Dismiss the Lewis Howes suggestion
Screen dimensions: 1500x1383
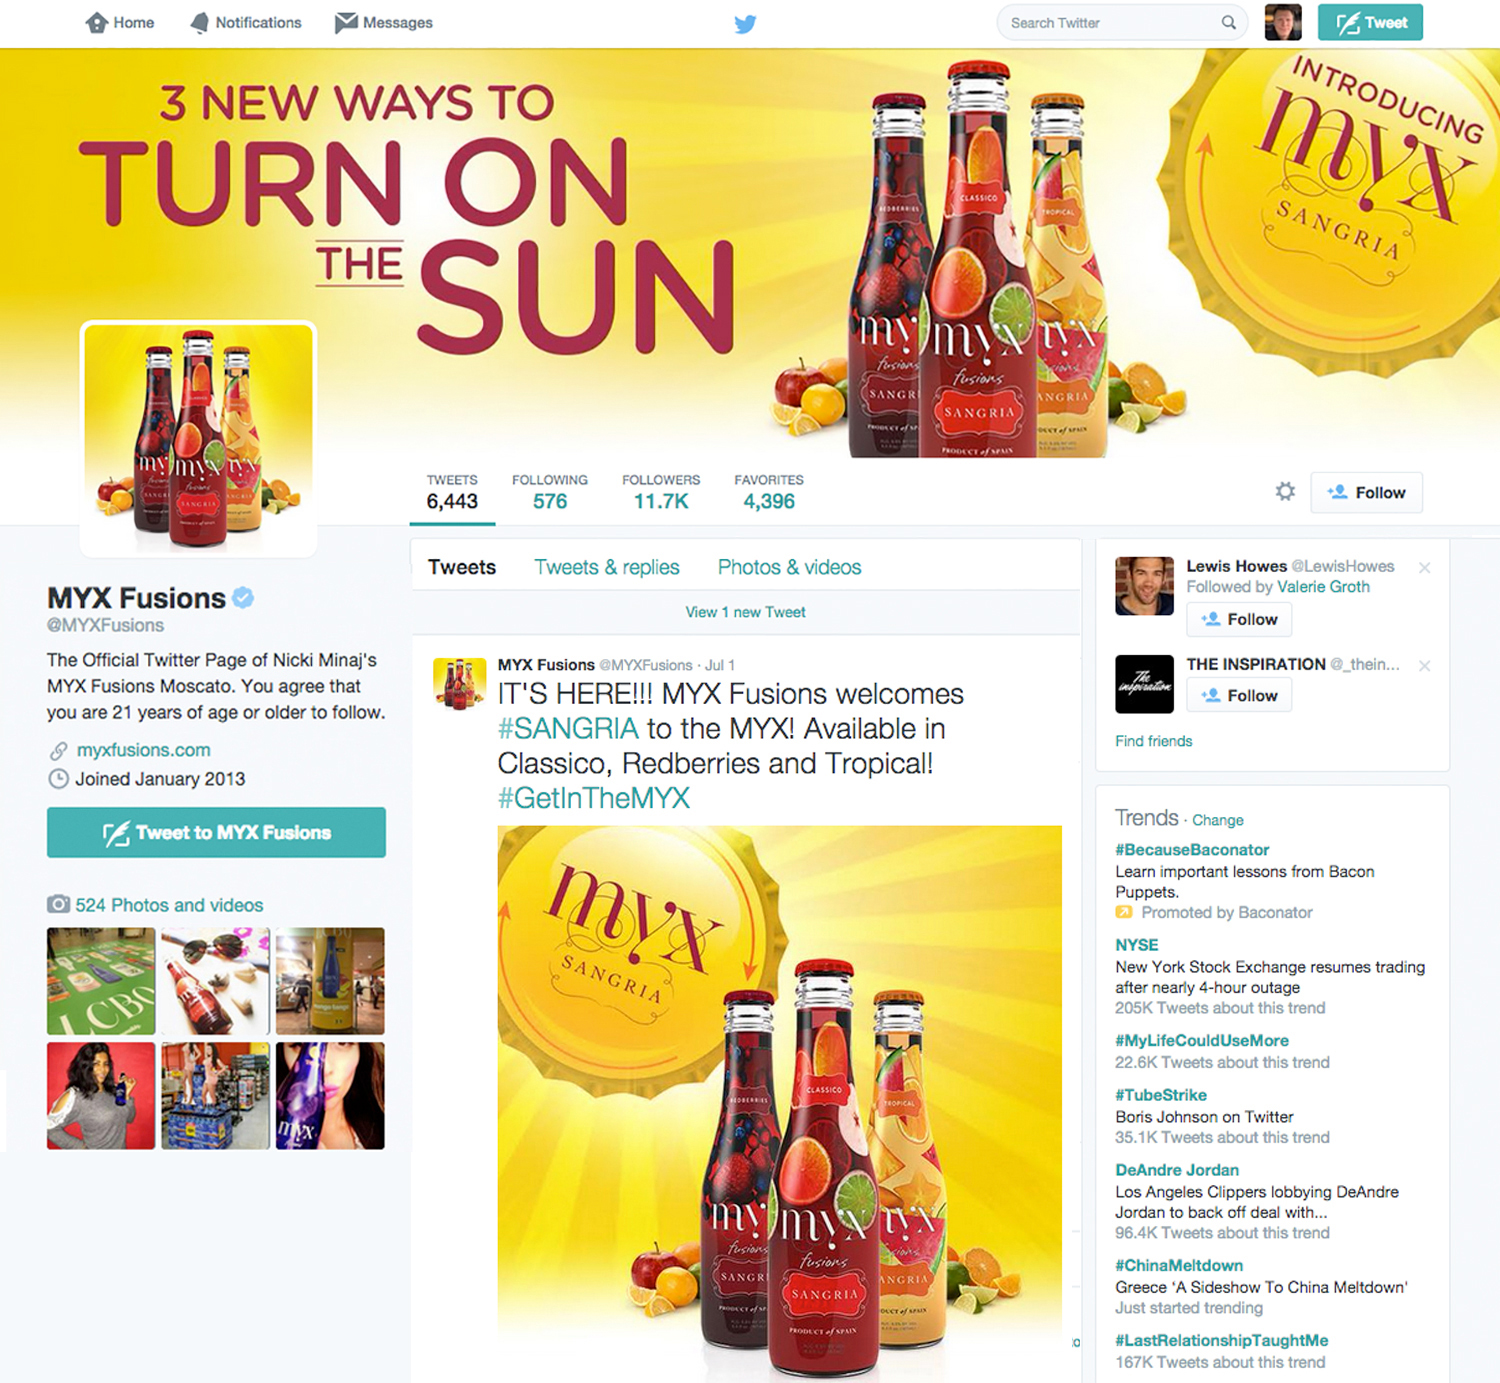pyautogui.click(x=1425, y=568)
